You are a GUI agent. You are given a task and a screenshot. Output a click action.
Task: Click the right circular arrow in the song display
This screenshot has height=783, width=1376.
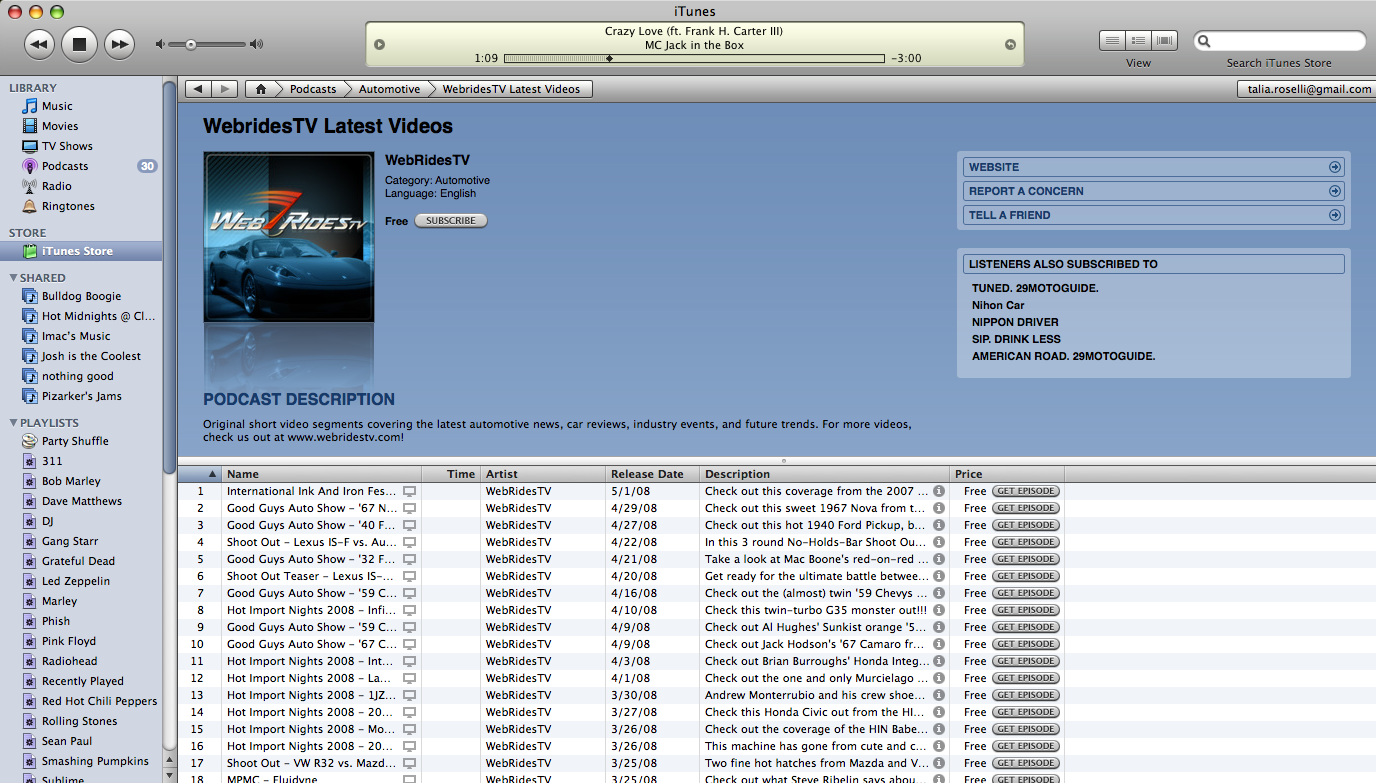(1010, 44)
